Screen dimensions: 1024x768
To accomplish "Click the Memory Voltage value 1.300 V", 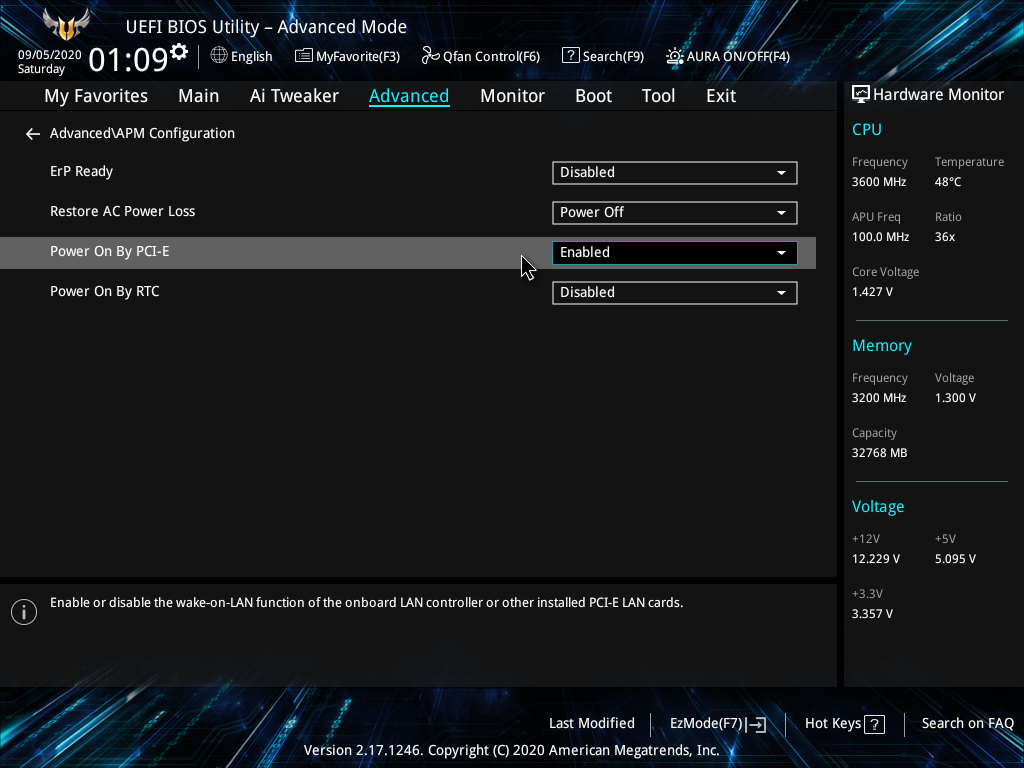I will [x=955, y=398].
